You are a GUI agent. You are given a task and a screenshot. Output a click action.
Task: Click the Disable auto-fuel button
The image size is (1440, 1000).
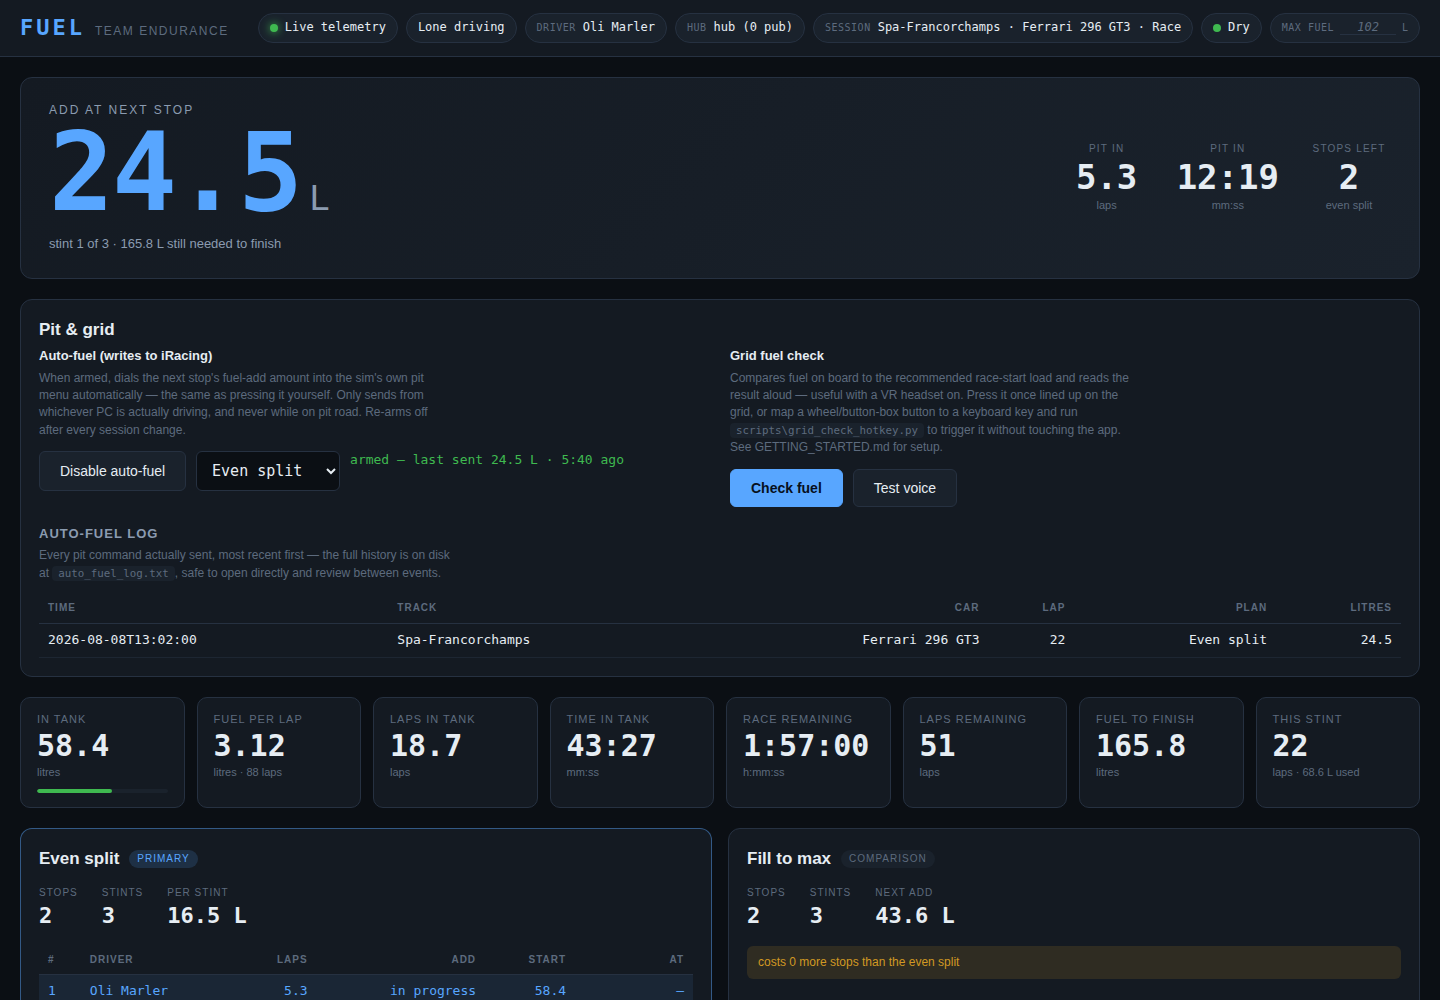(112, 471)
